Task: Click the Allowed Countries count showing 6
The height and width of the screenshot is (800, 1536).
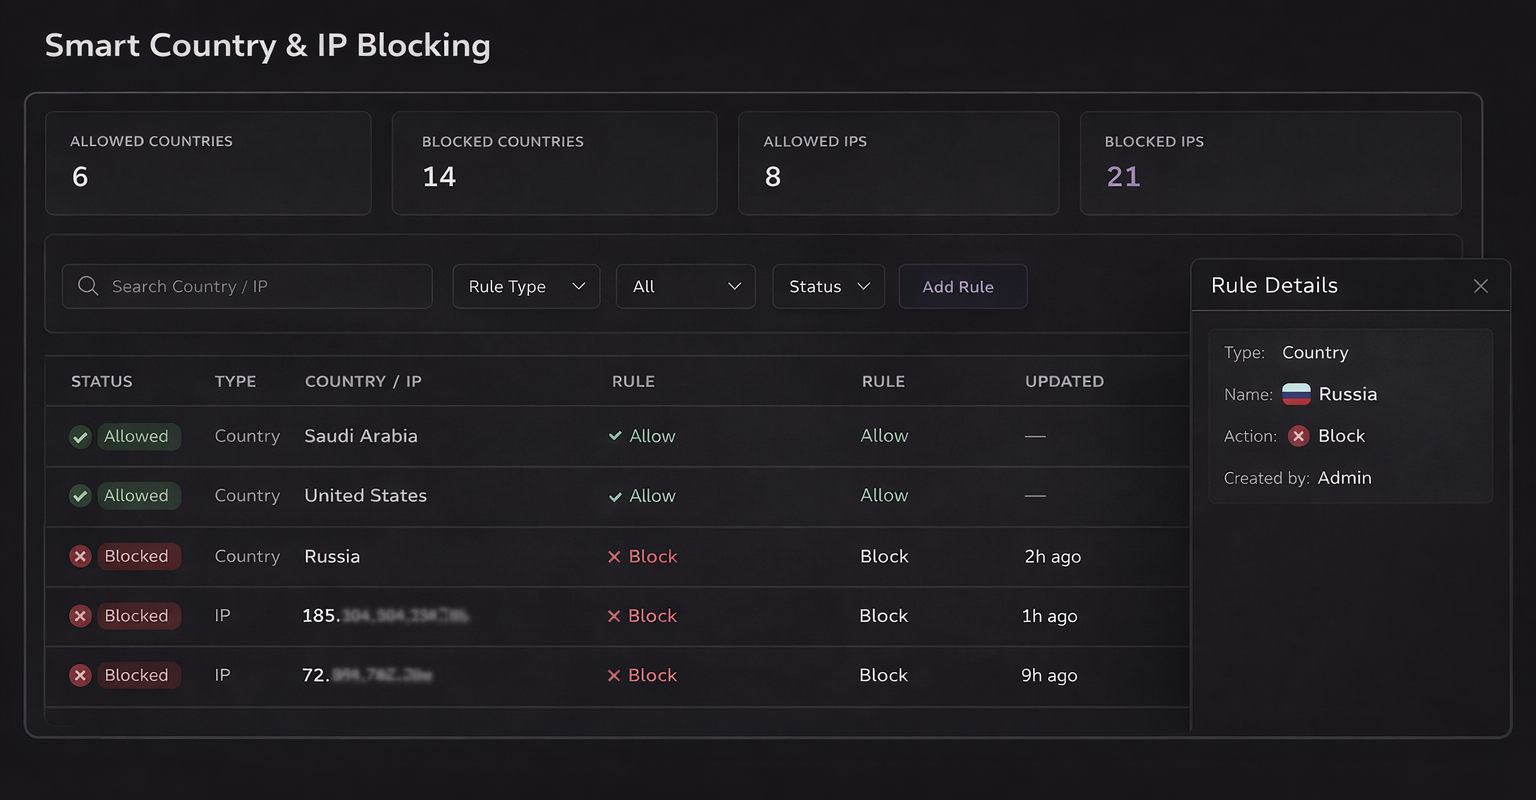Action: (x=79, y=177)
